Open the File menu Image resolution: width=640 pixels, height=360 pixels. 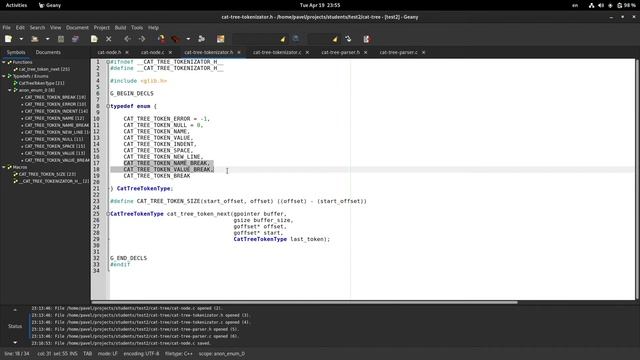tap(7, 28)
